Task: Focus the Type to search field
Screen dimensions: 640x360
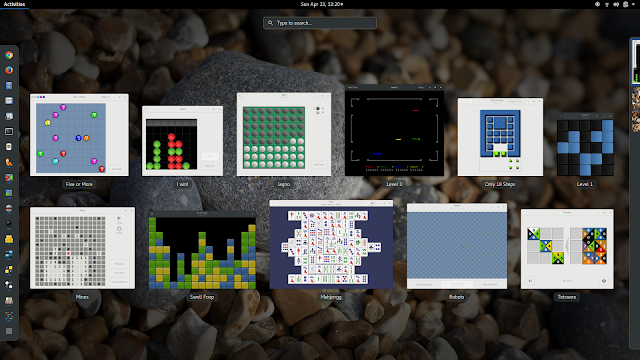Action: click(320, 23)
